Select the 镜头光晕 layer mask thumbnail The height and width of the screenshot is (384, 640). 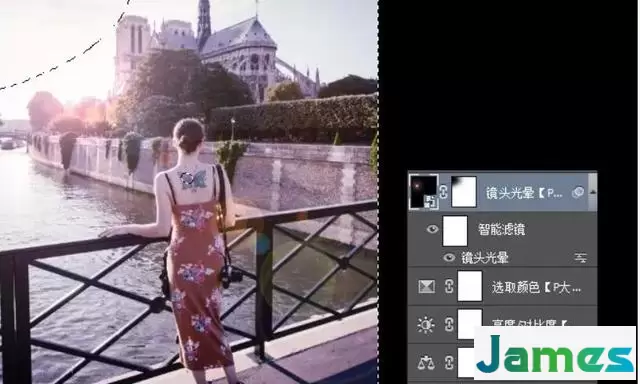[464, 191]
